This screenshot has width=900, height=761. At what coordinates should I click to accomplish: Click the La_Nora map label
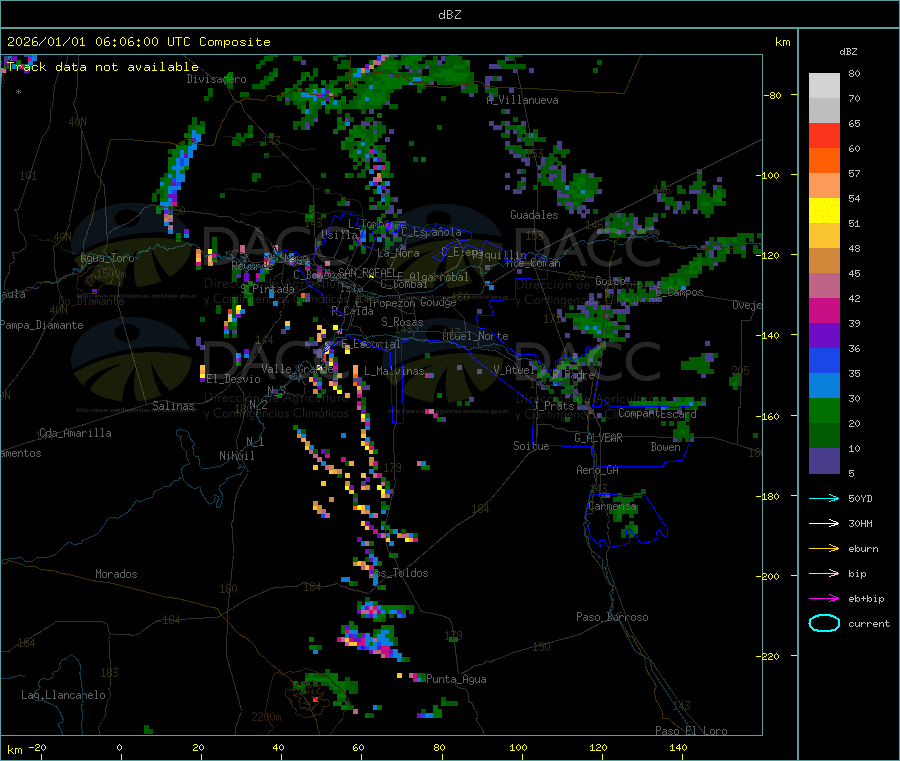(x=398, y=253)
